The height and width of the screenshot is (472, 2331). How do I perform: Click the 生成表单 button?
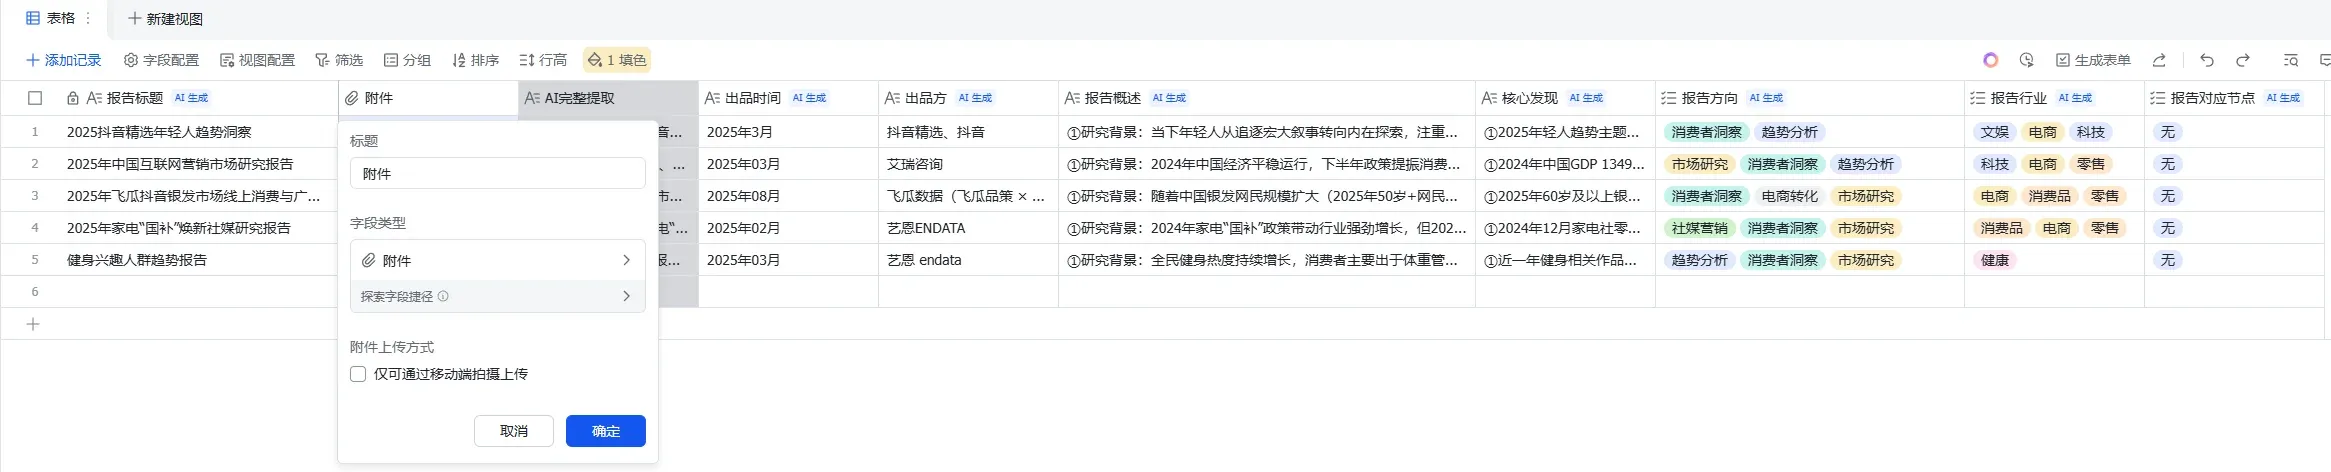pyautogui.click(x=2093, y=60)
